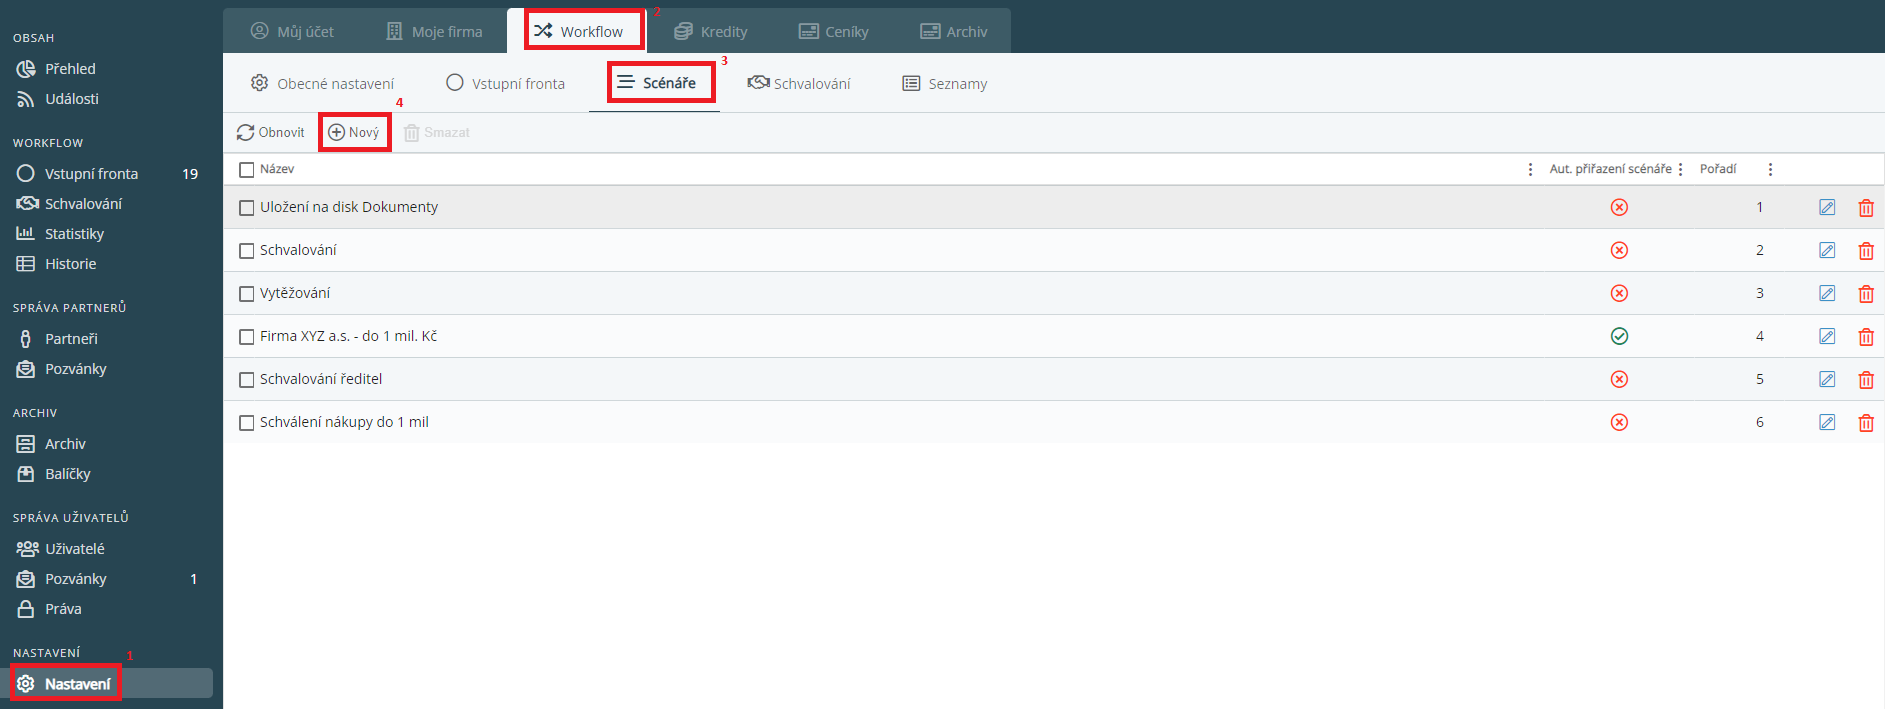Click the Nový button to add scenario

[x=354, y=133]
